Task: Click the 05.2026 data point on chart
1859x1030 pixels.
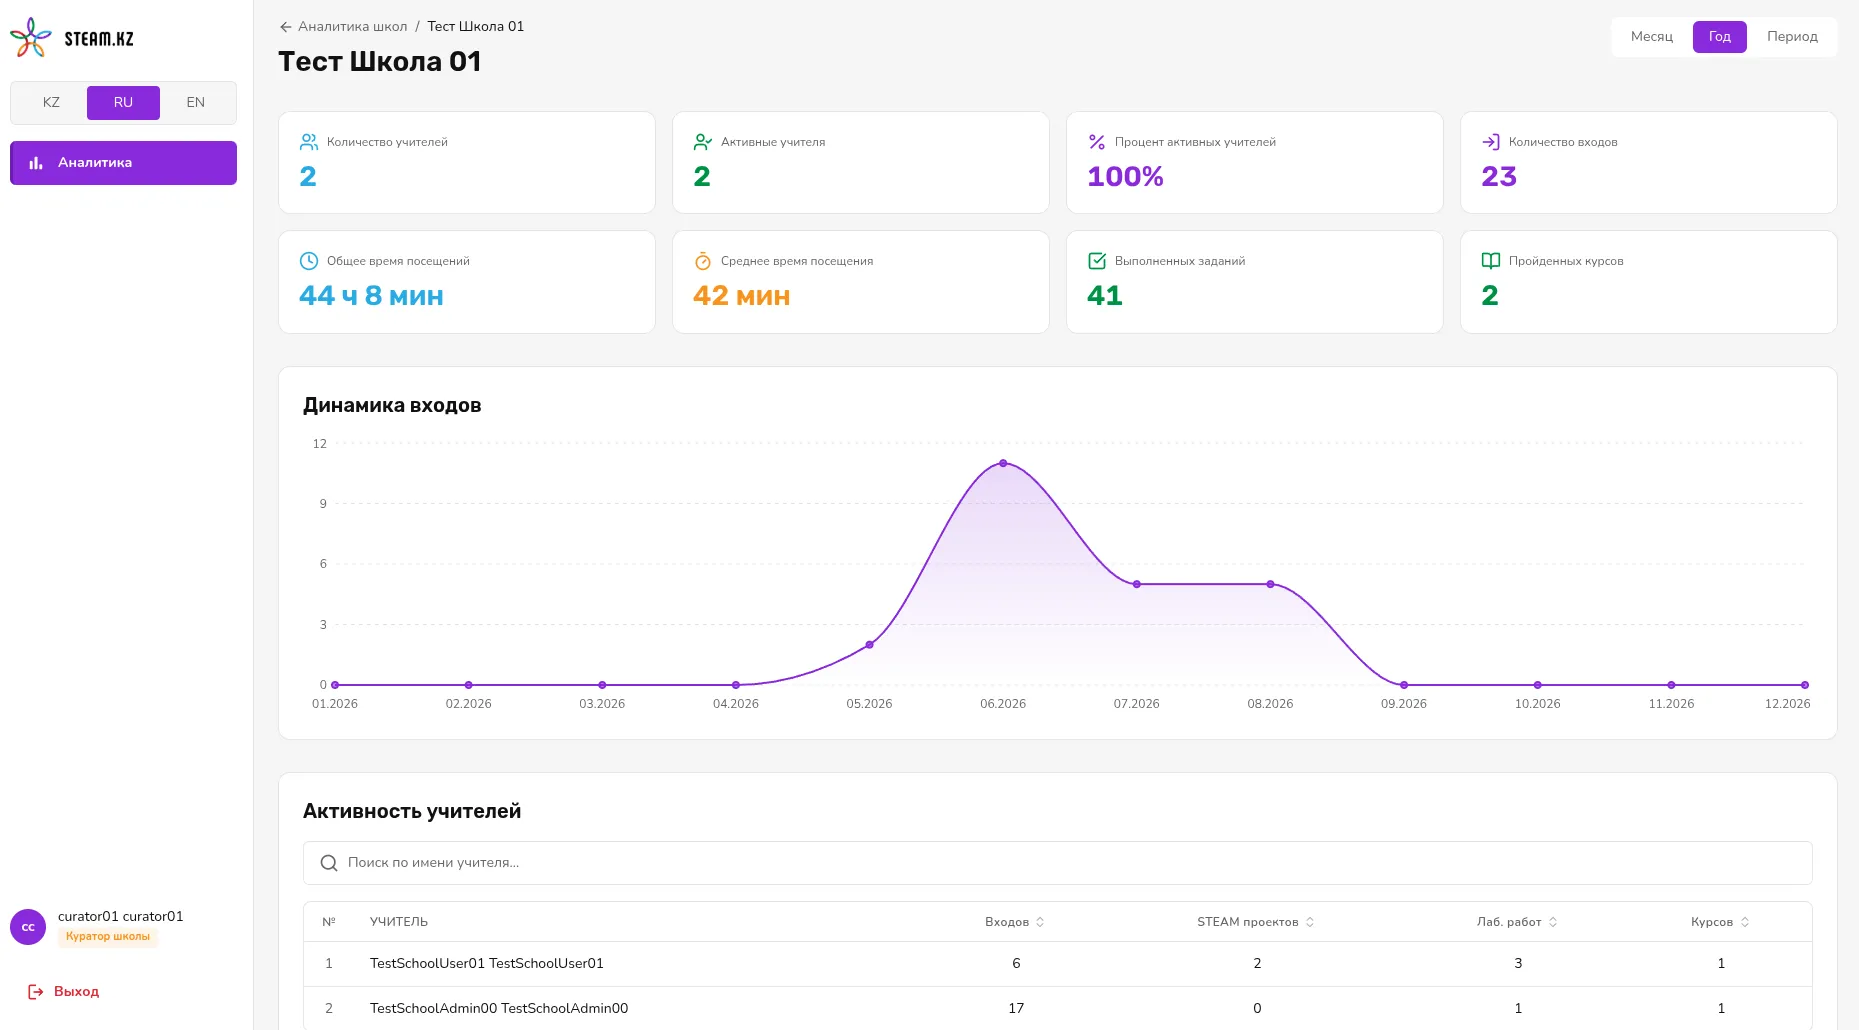Action: [869, 645]
